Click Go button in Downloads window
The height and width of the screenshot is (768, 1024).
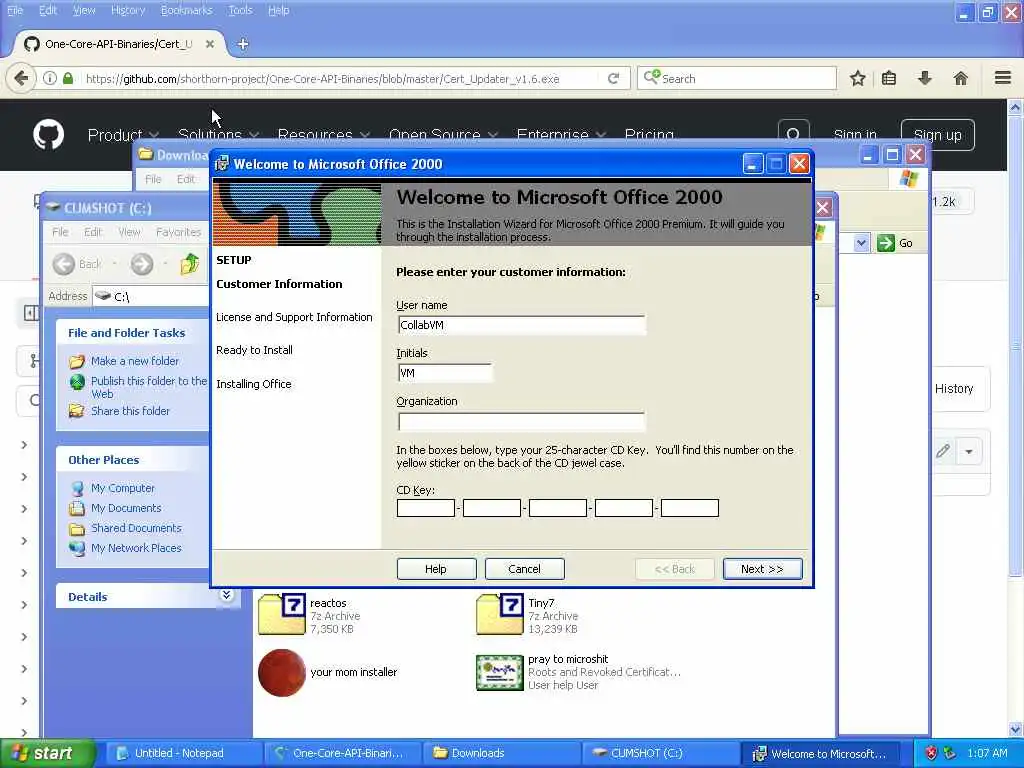(895, 243)
